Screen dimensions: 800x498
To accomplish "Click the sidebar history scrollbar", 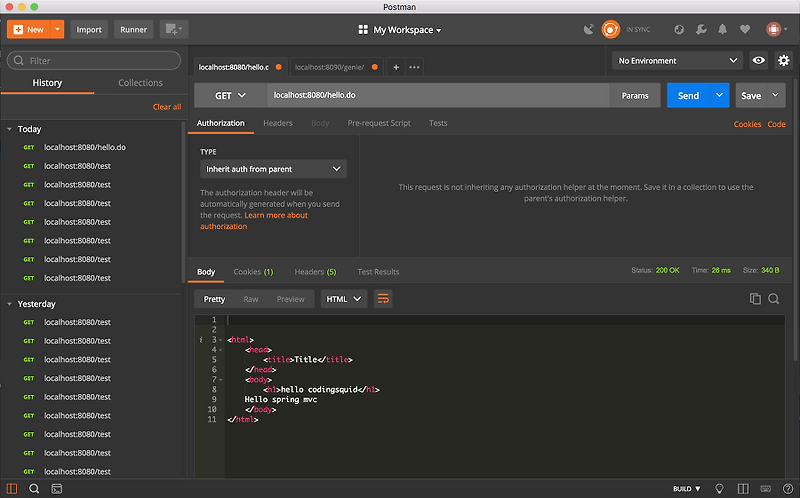I will tap(184, 202).
